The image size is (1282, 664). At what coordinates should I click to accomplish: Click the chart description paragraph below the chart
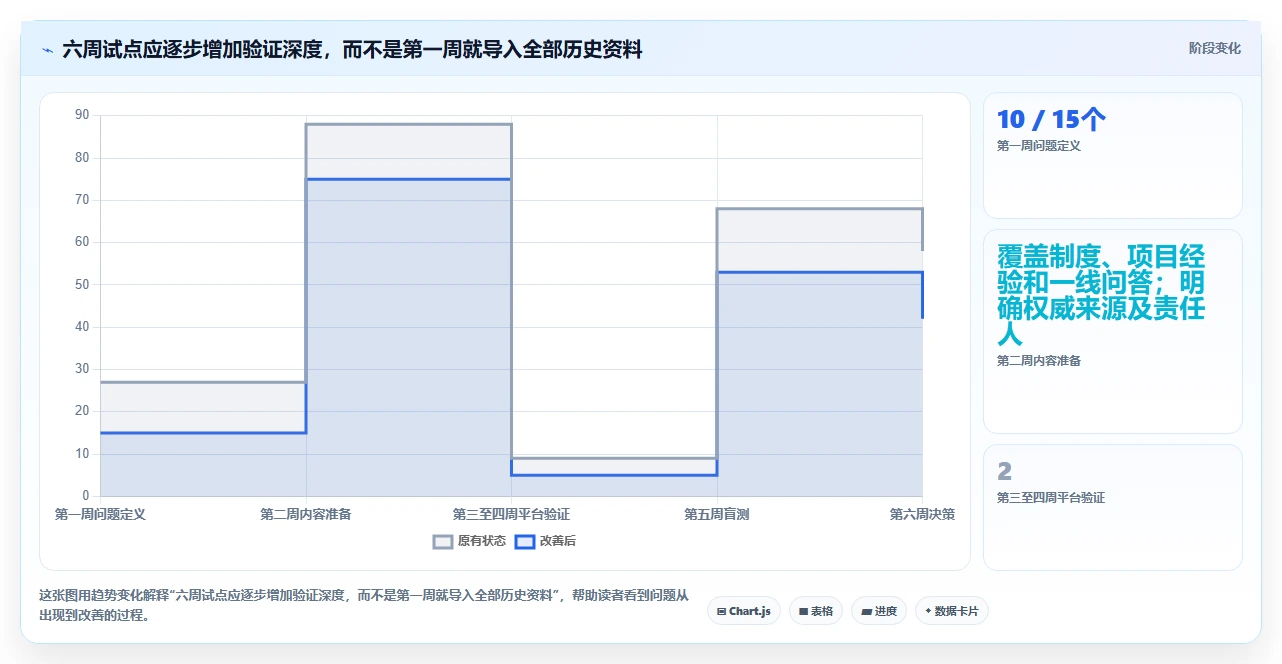click(x=364, y=605)
